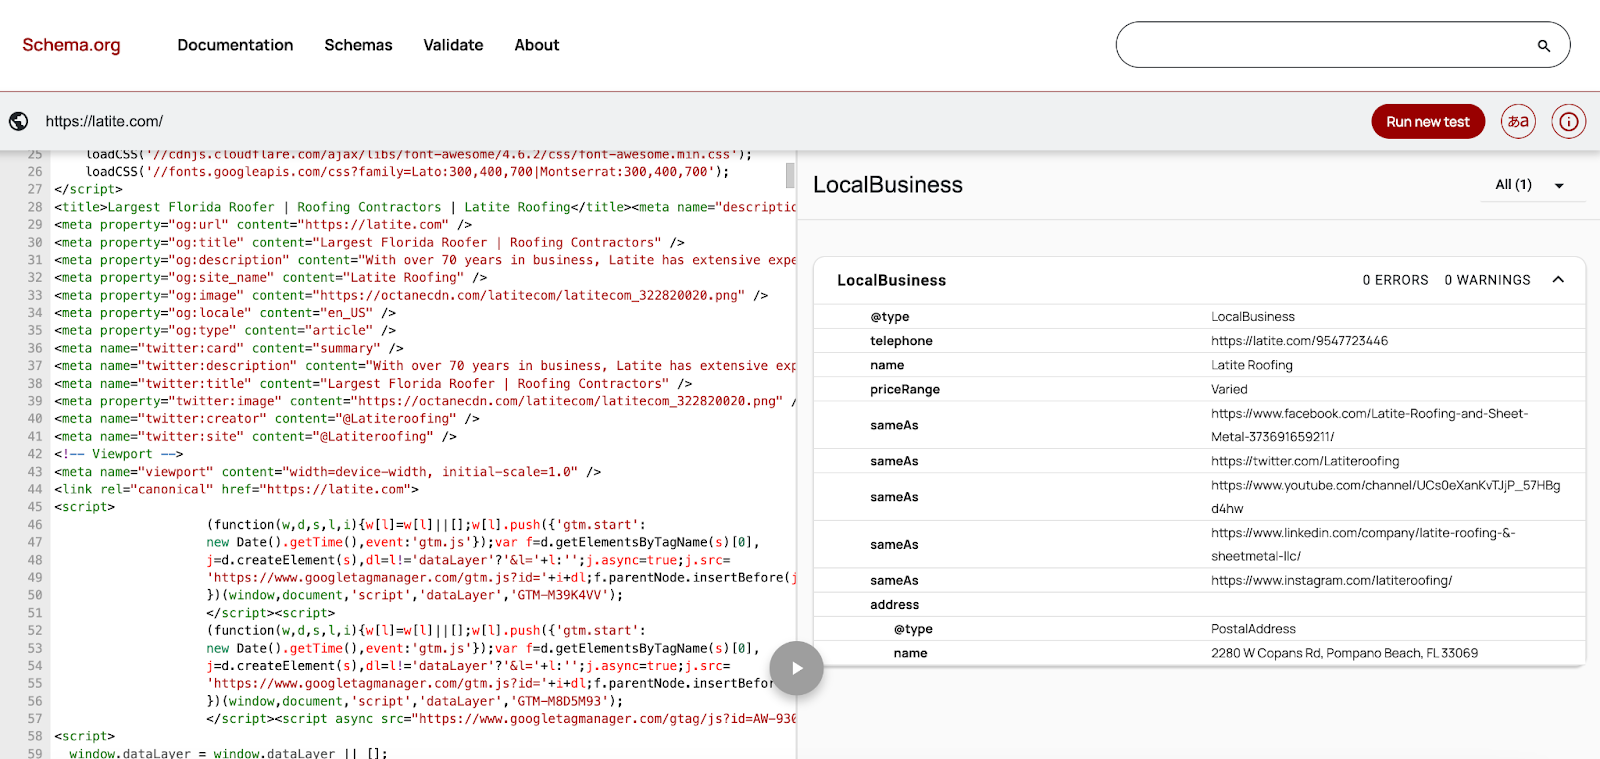Open the YouTube channel sameAs URL
This screenshot has height=759, width=1600.
[x=1385, y=497]
